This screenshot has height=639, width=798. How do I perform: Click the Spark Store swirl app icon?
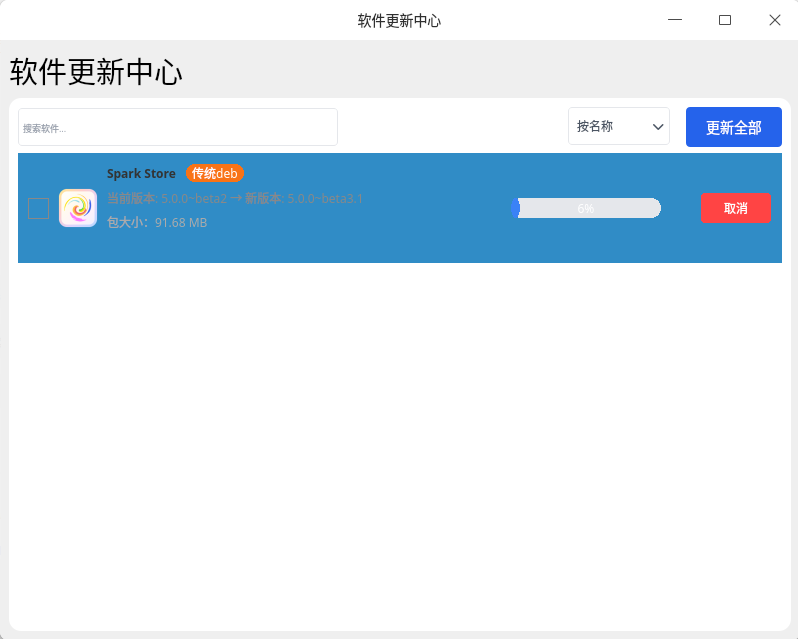coord(78,208)
